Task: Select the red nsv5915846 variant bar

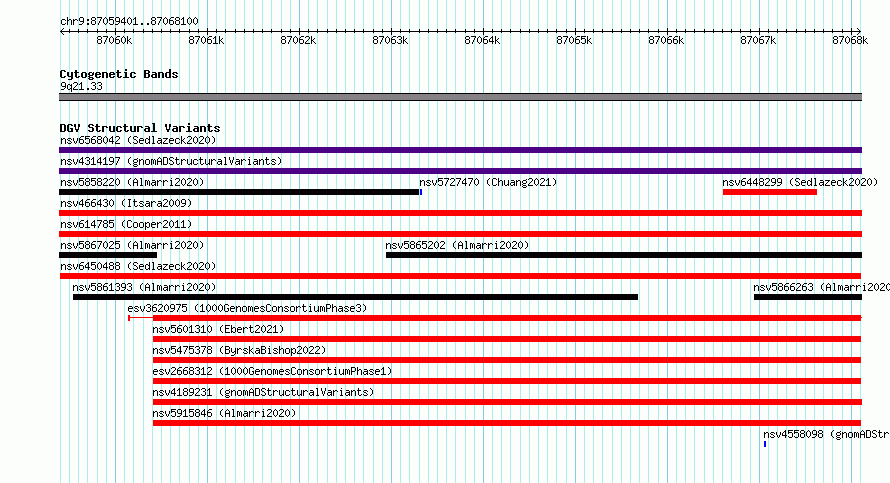Action: click(x=507, y=423)
